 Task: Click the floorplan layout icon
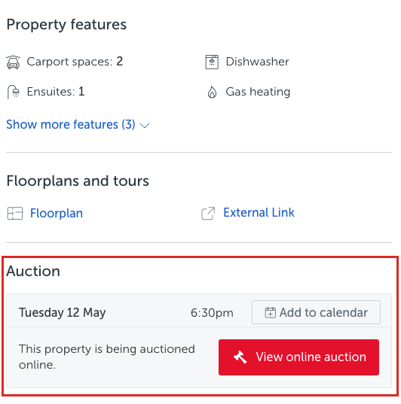(15, 213)
